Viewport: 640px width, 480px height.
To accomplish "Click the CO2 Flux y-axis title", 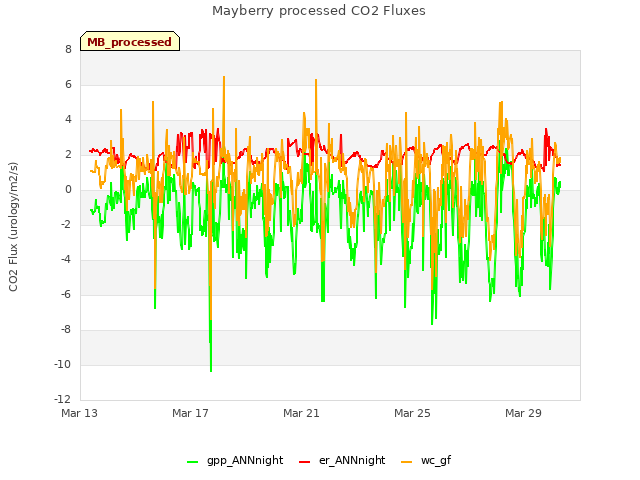I will (x=13, y=227).
